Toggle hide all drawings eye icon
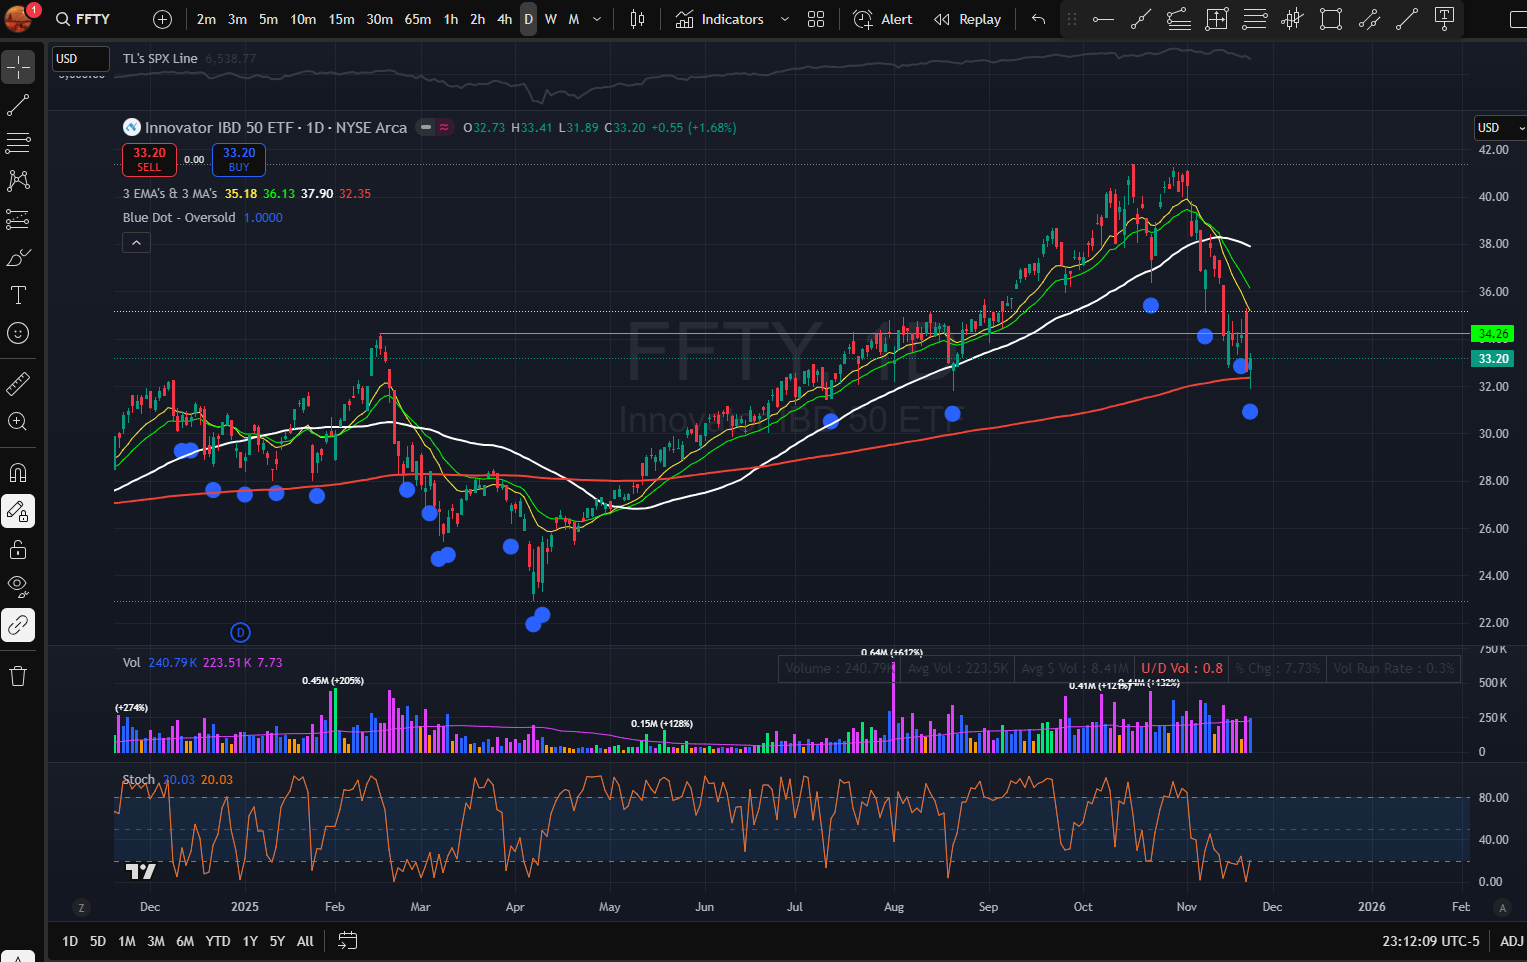This screenshot has height=962, width=1527. click(x=18, y=586)
